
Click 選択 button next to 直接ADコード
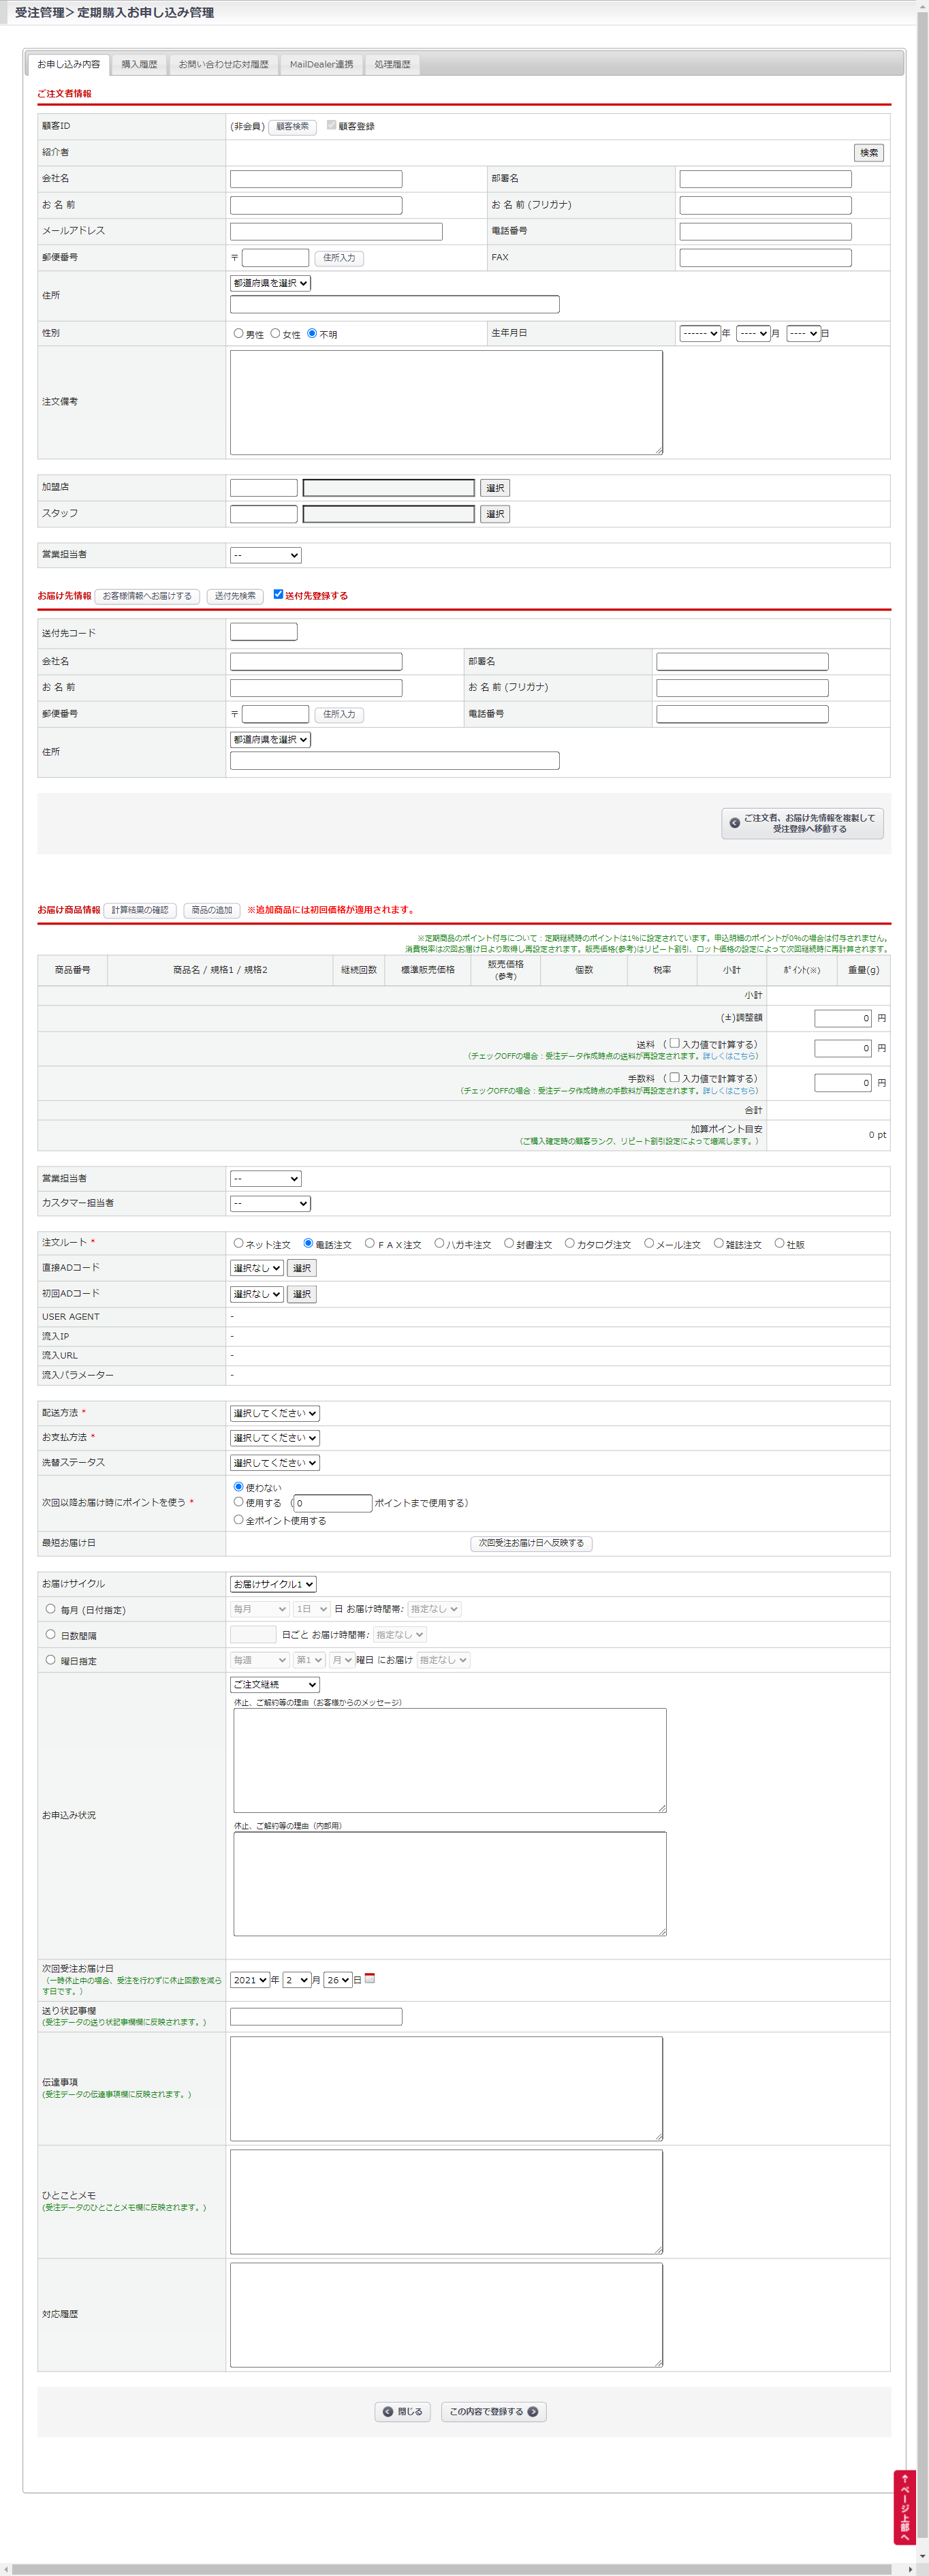301,1268
